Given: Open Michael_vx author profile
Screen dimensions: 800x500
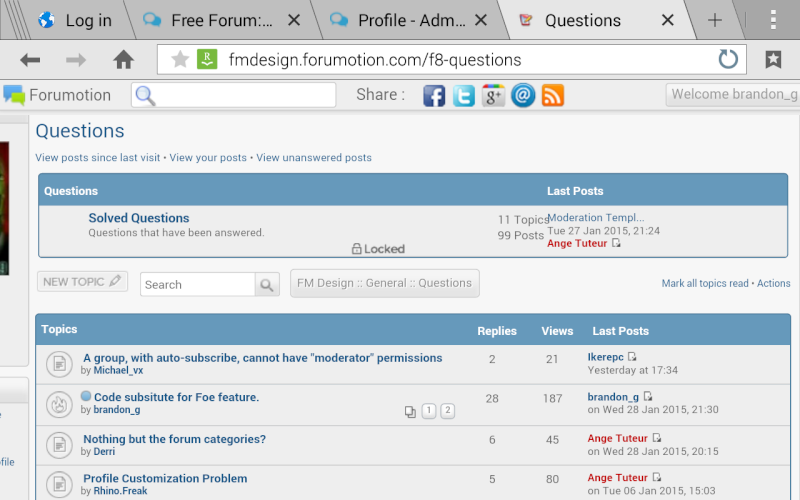Looking at the screenshot, I should pos(118,370).
